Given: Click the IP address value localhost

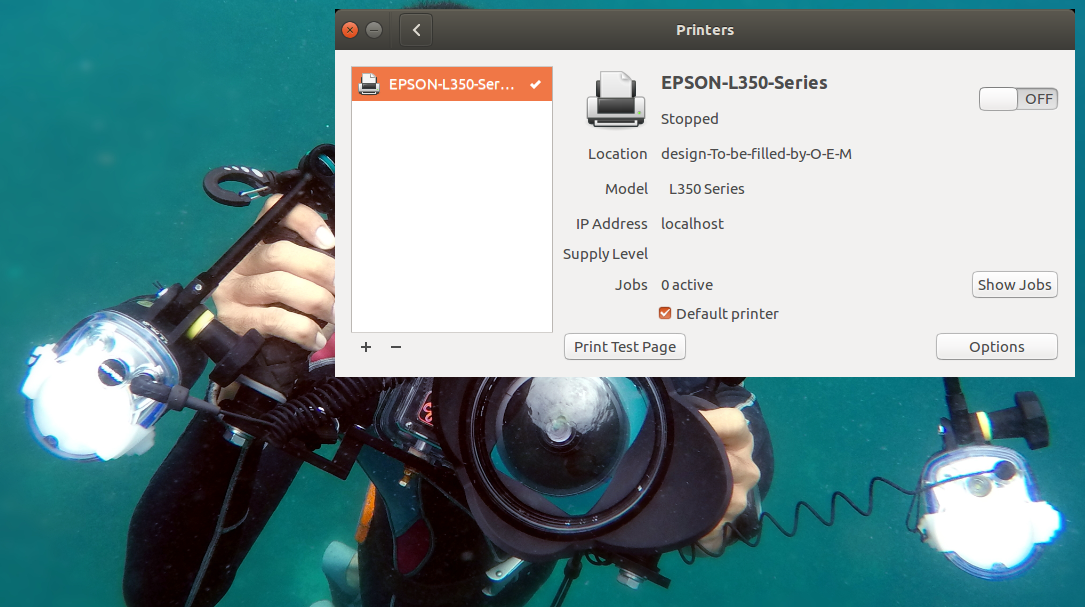Looking at the screenshot, I should 692,224.
